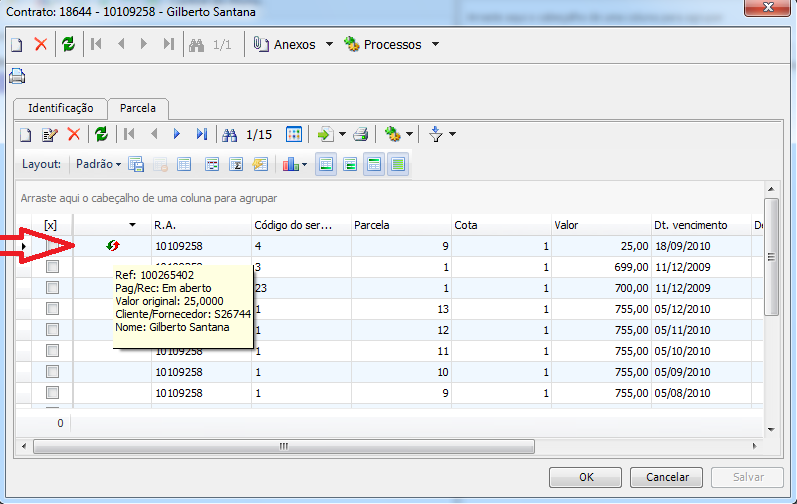This screenshot has height=504, width=797.
Task: Check the box in the 700,00 row
Action: click(x=52, y=288)
